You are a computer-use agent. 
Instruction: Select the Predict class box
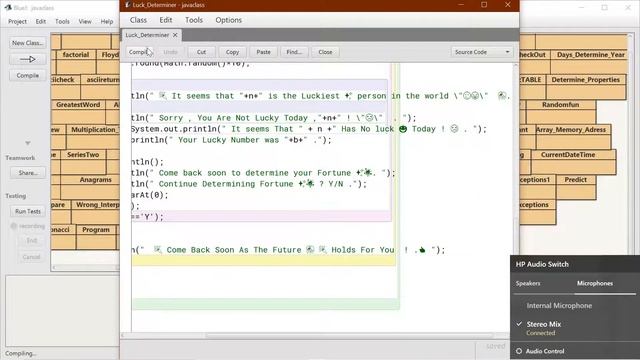[576, 187]
